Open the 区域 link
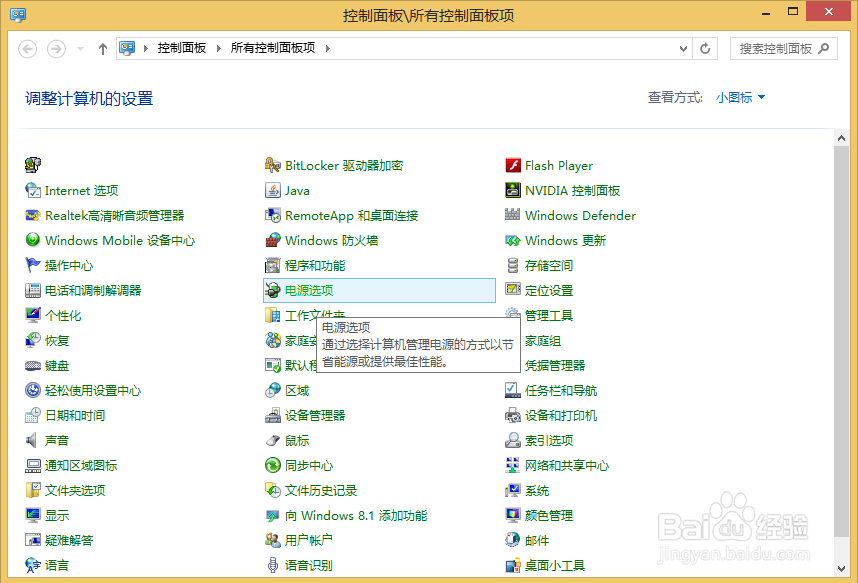This screenshot has width=858, height=583. tap(297, 390)
